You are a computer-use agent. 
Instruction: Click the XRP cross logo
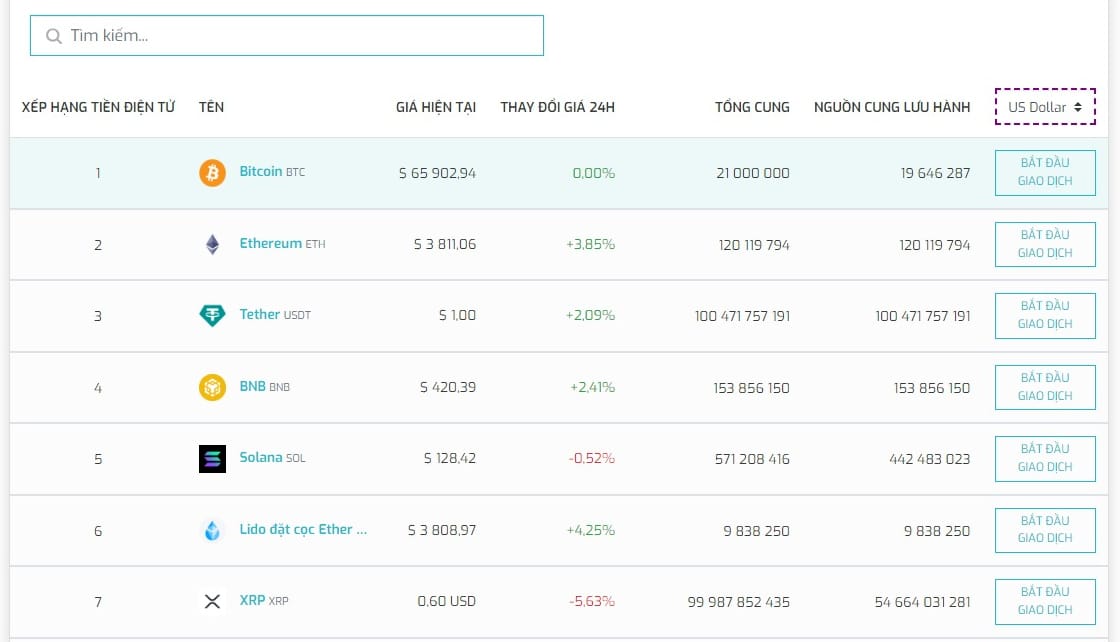212,601
